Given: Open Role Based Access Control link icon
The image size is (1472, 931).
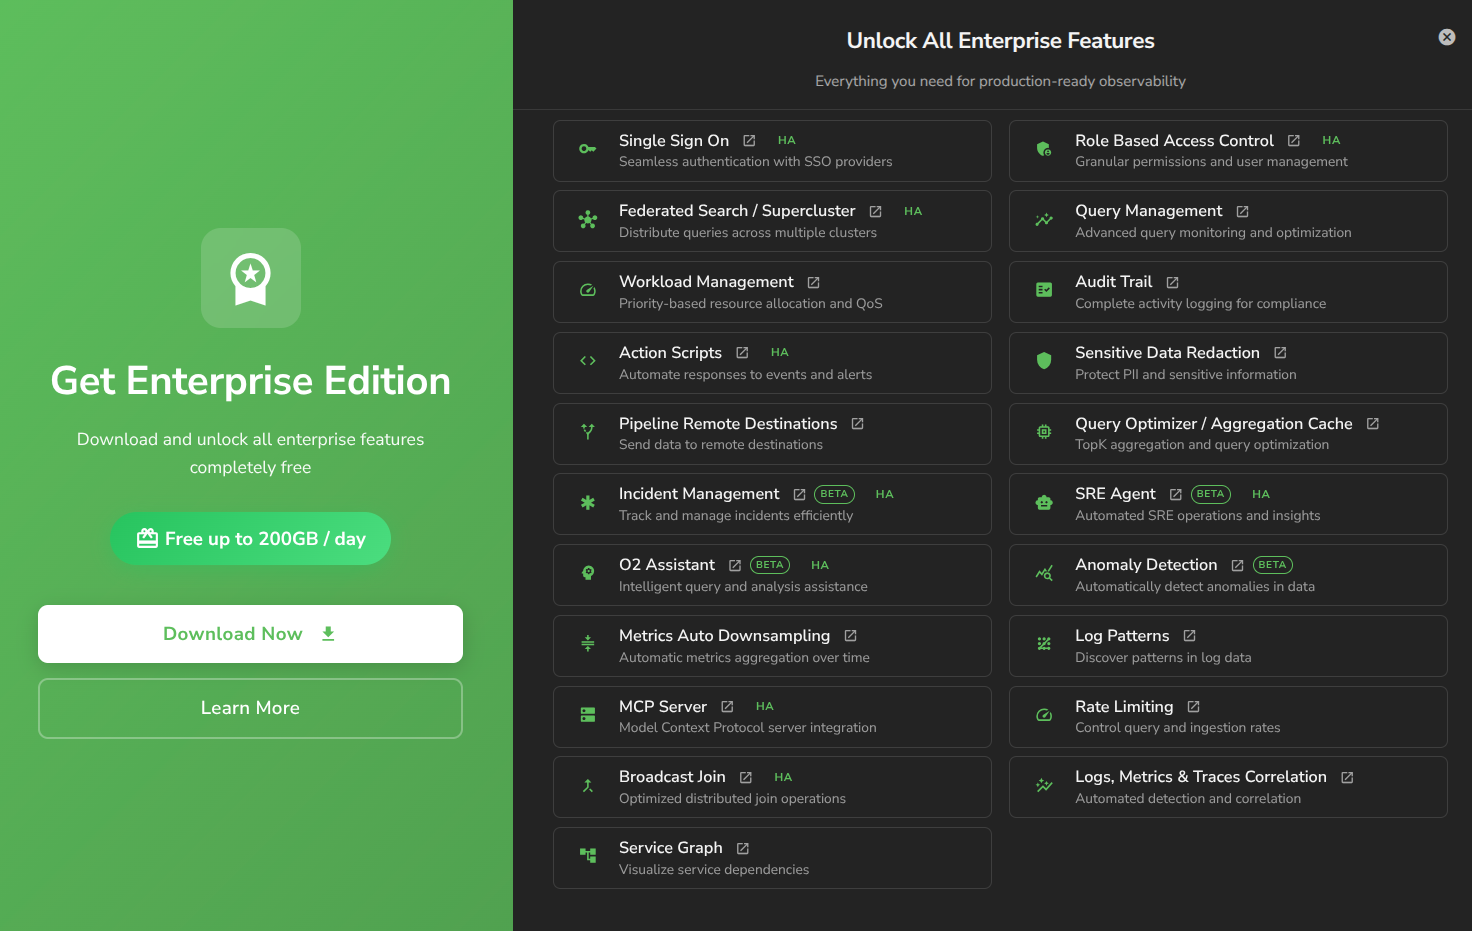Looking at the screenshot, I should (x=1293, y=141).
